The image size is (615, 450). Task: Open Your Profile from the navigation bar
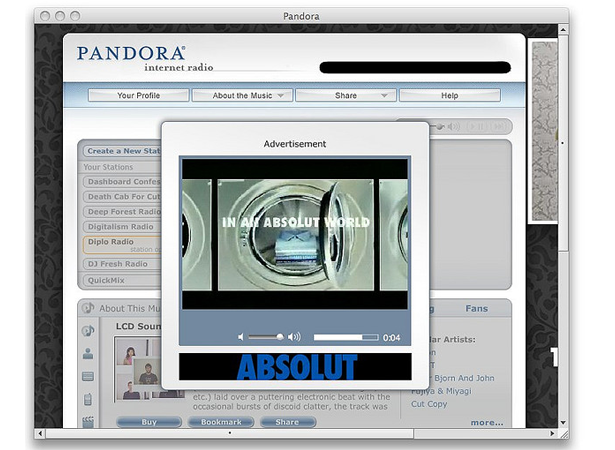[x=138, y=95]
